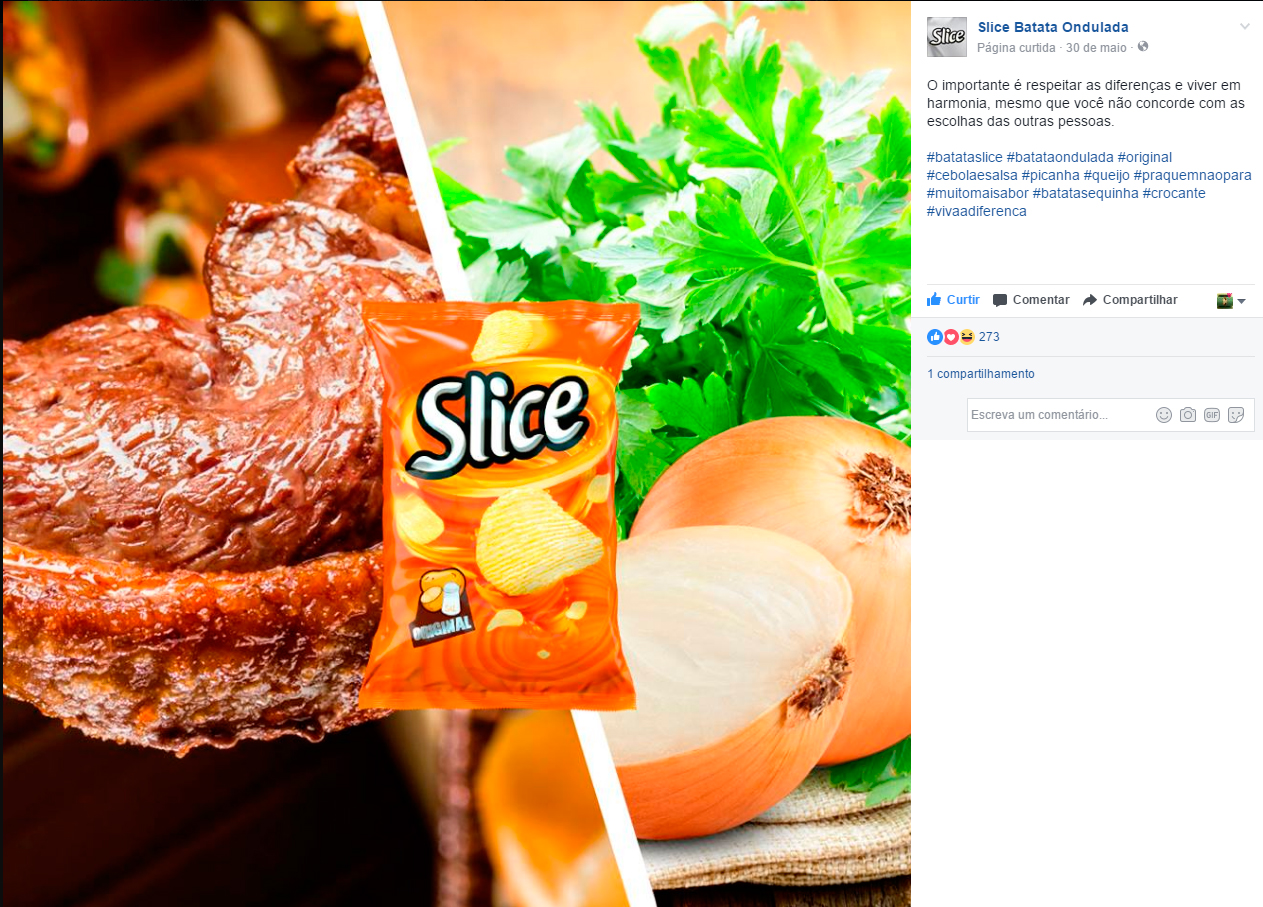This screenshot has height=907, width=1263.
Task: Open the post options chevron menu
Action: (1244, 27)
